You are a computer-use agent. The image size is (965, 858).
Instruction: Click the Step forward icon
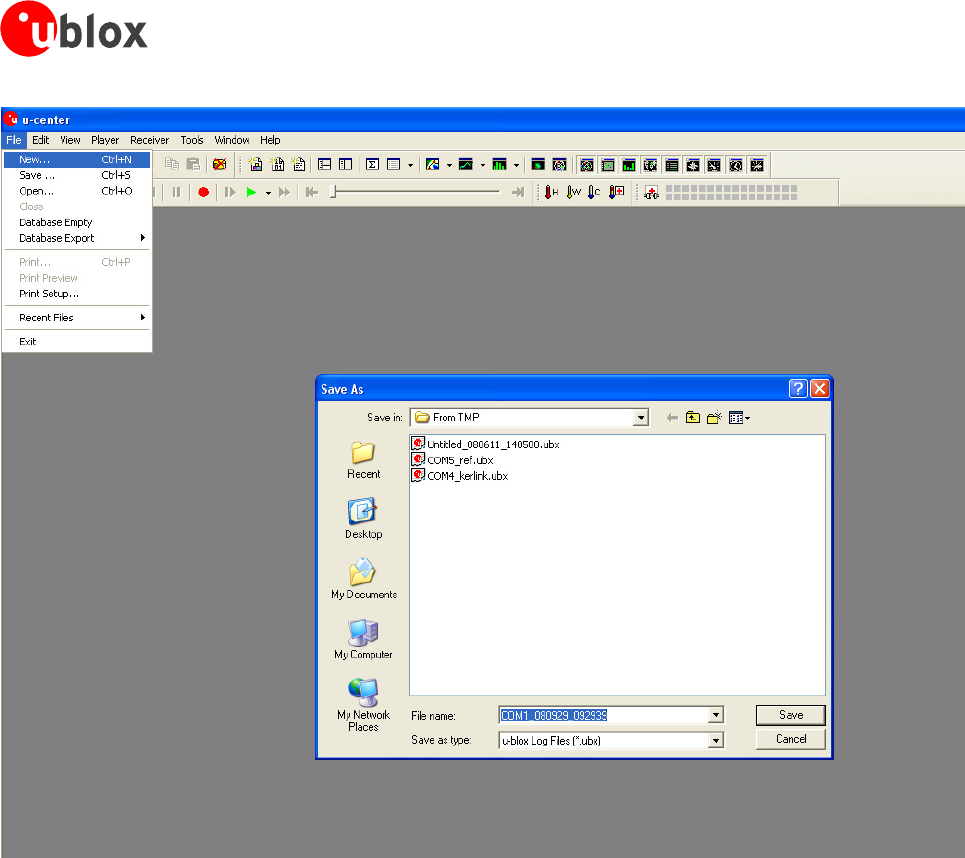coord(230,193)
